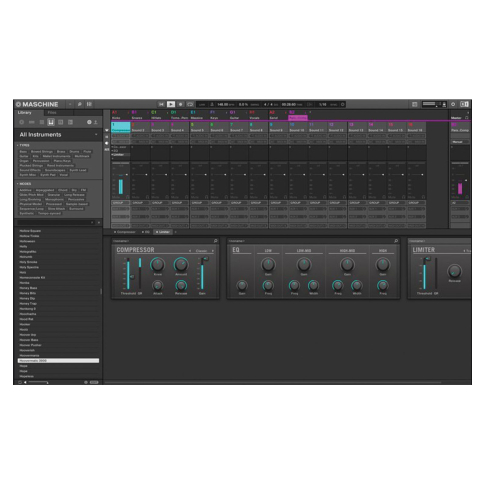Click the Compressor Attack knob
Screen dimensions: 485x485
pos(157,286)
